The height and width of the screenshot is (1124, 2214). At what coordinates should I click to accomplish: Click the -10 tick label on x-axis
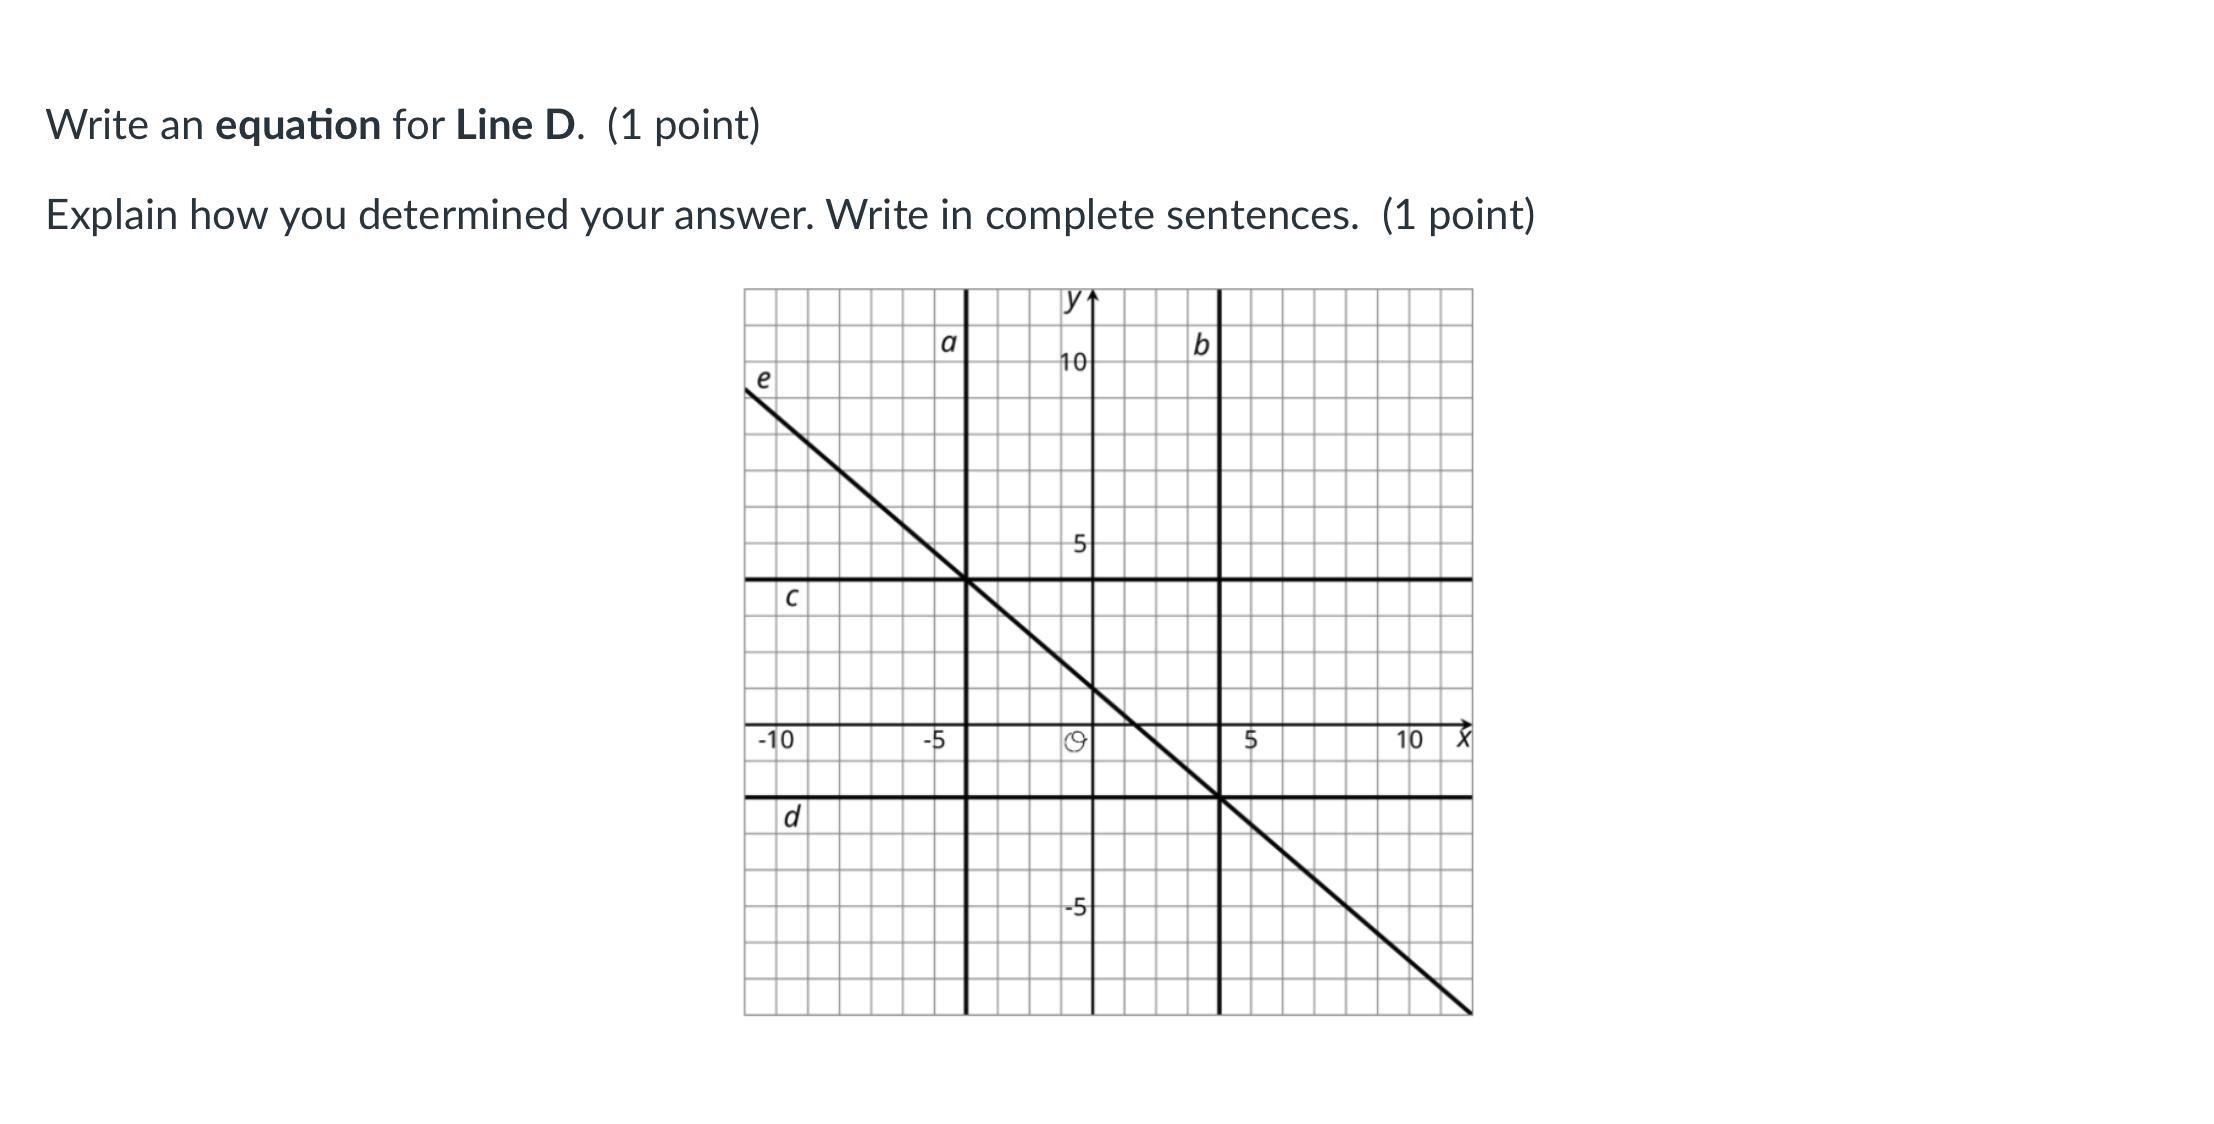click(x=776, y=740)
